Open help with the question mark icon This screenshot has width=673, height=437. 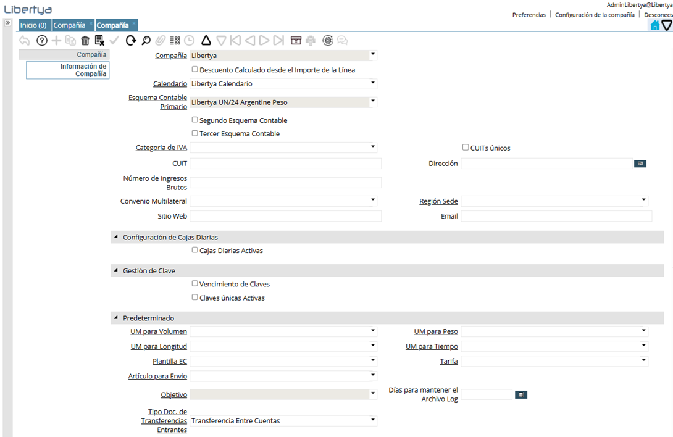pyautogui.click(x=42, y=41)
